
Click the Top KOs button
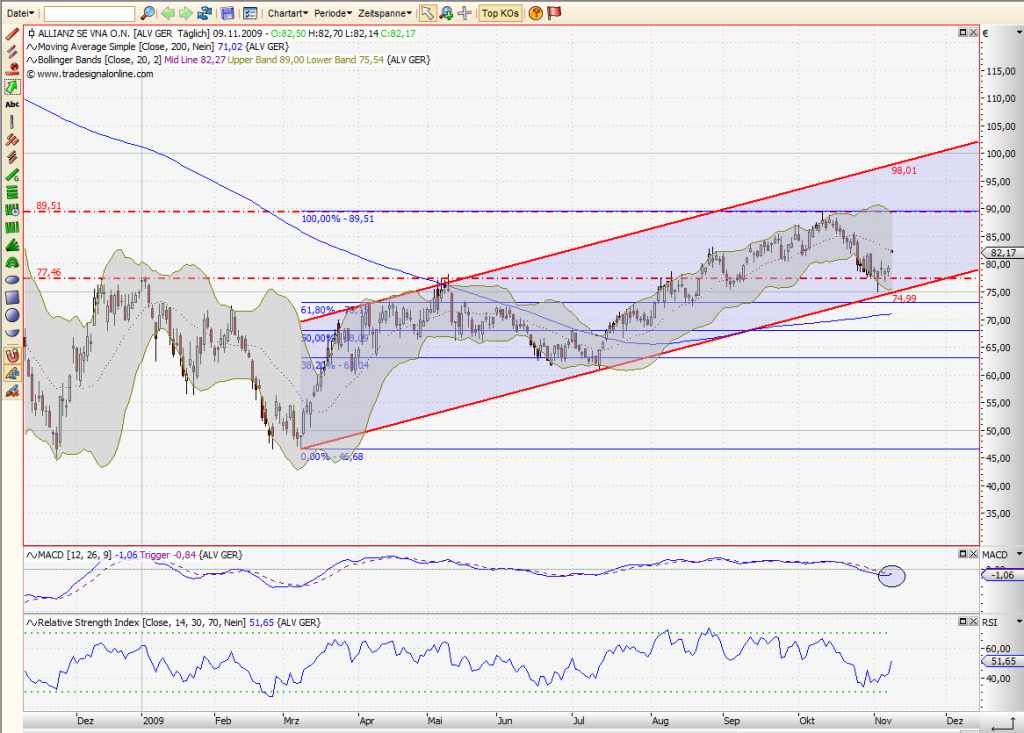[500, 13]
